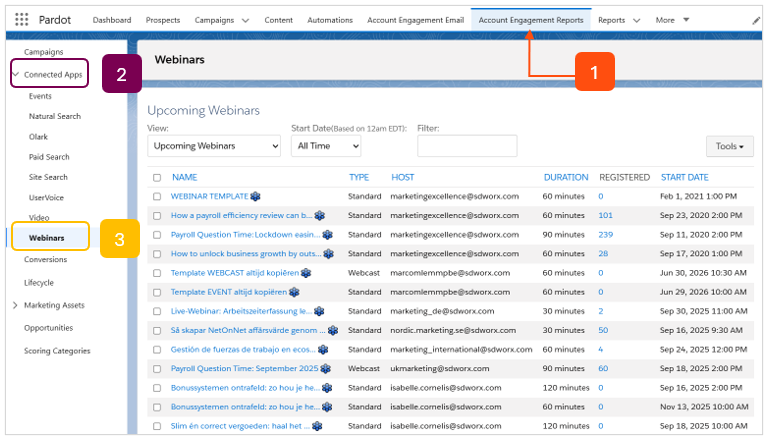Viewport: 767px width, 439px height.
Task: Click icon beside How to unlock business growth
Action: [329, 254]
